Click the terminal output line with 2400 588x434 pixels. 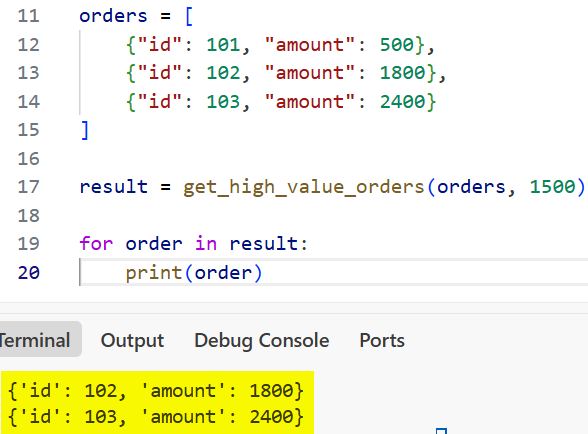coord(156,417)
